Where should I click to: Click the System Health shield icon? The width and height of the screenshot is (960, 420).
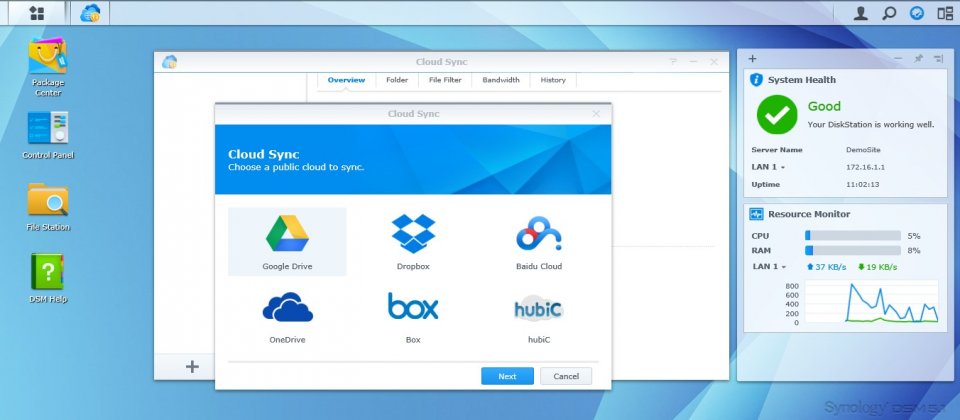coord(757,80)
